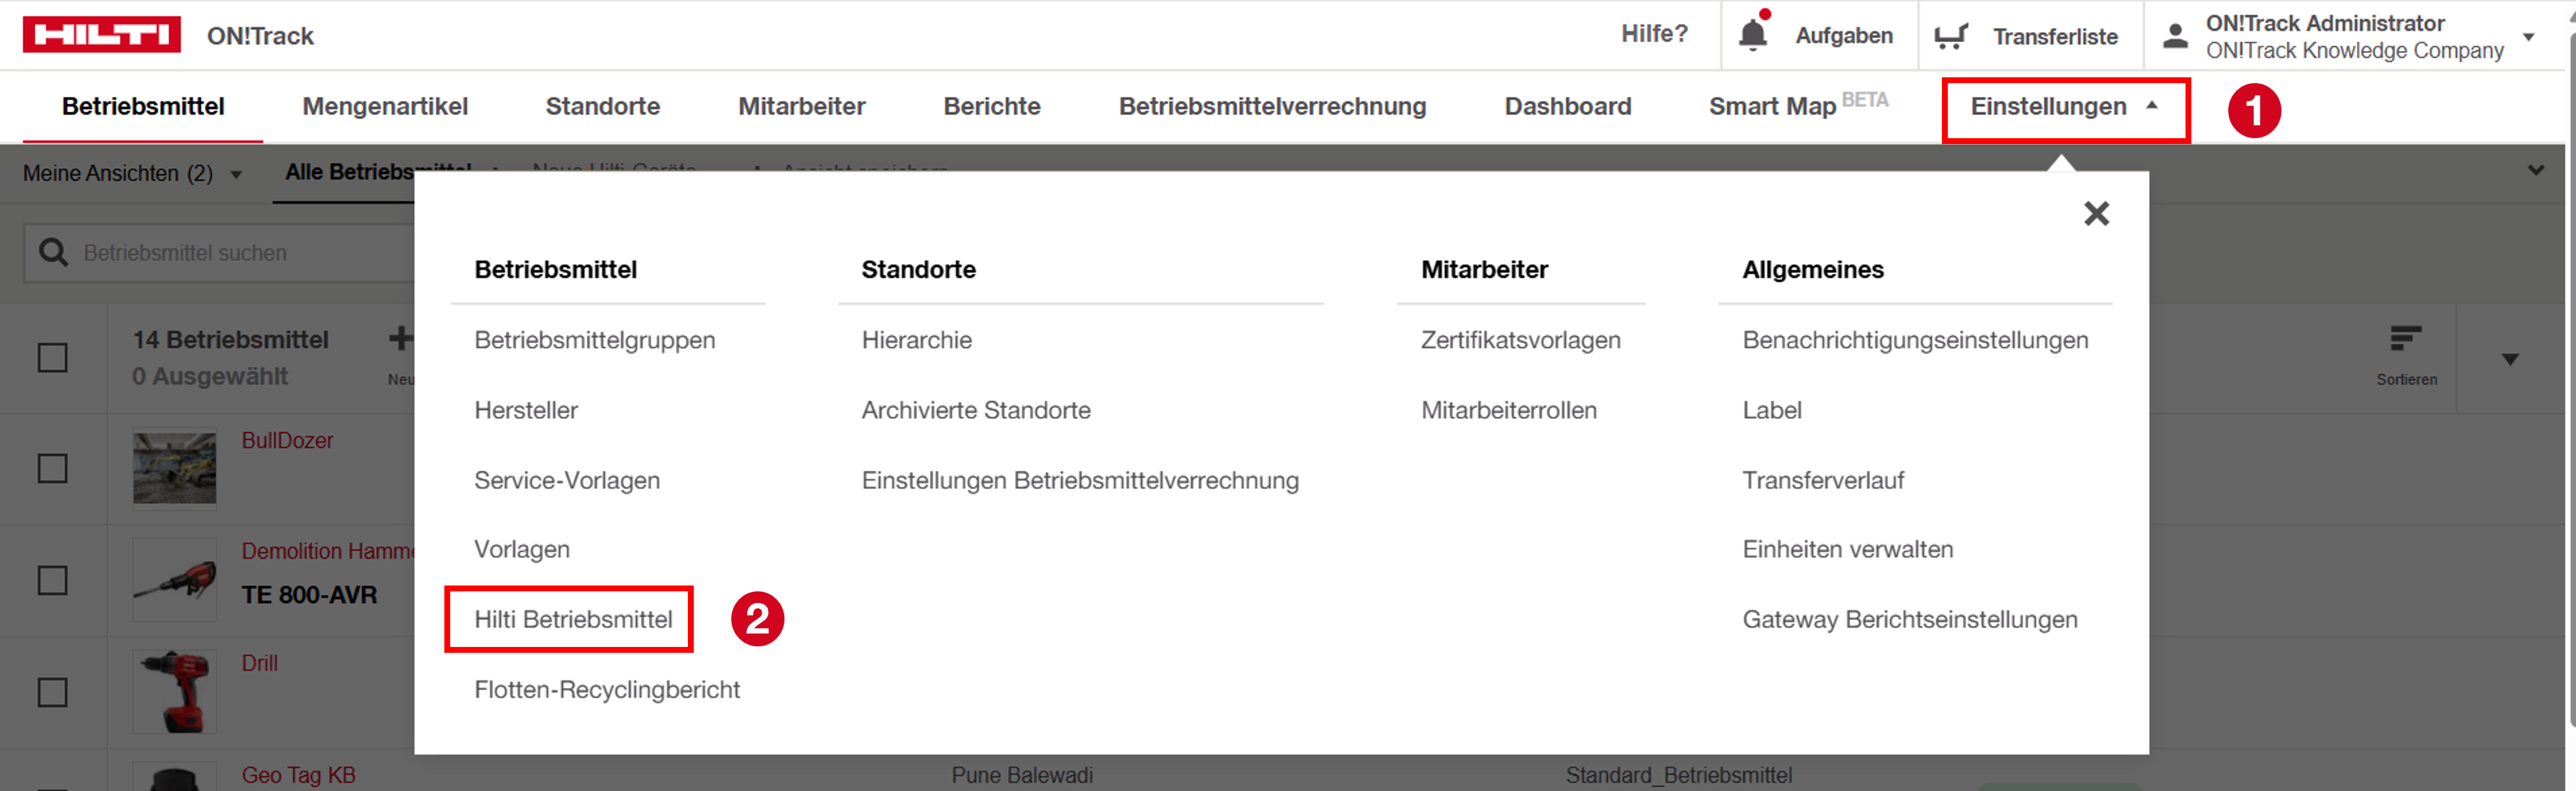Collapse the Einstellungen dropdown menu
The width and height of the screenshot is (2576, 791).
tap(2152, 105)
